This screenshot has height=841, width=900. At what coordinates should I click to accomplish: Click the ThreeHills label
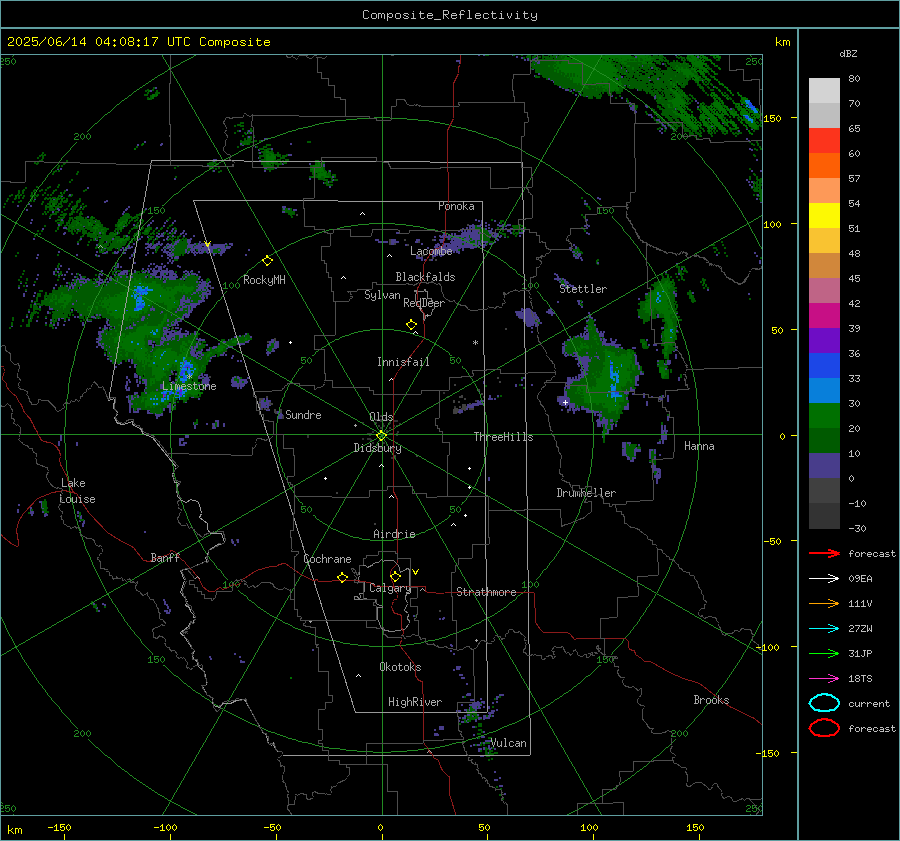[x=503, y=437]
